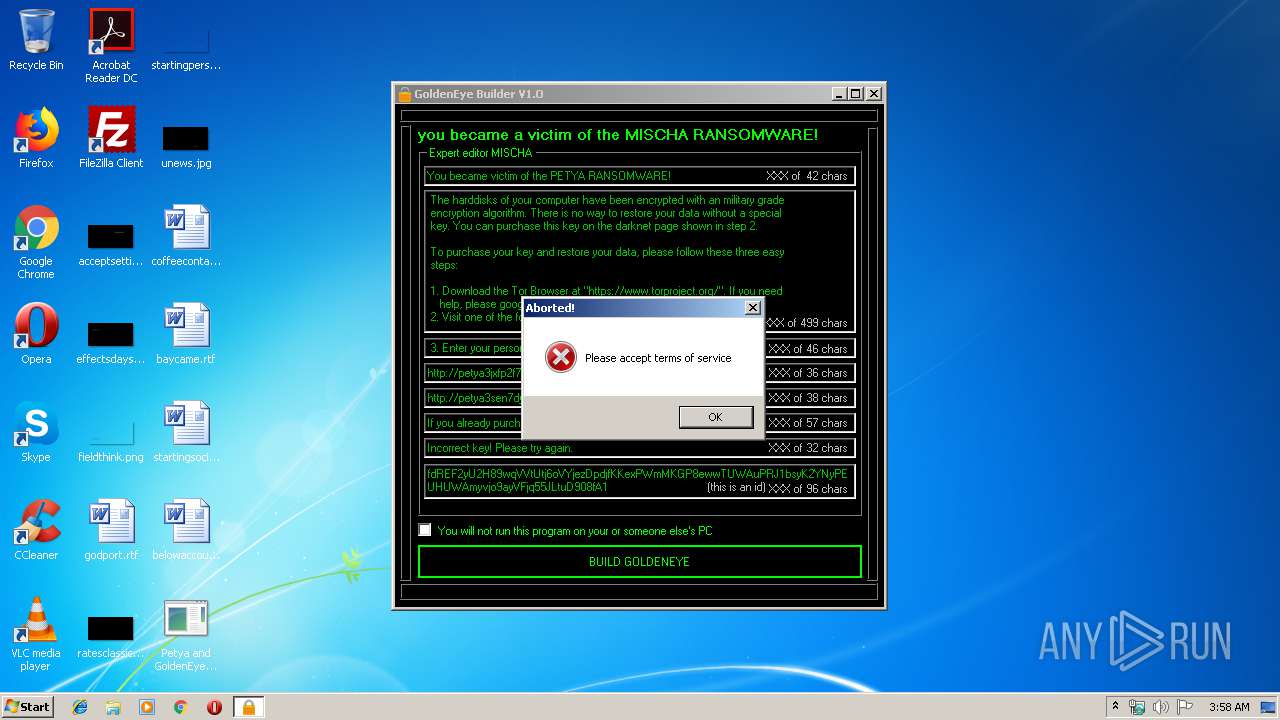Click the 'Please accept terms of service' message
Screen dimensions: 1280x720
[658, 358]
